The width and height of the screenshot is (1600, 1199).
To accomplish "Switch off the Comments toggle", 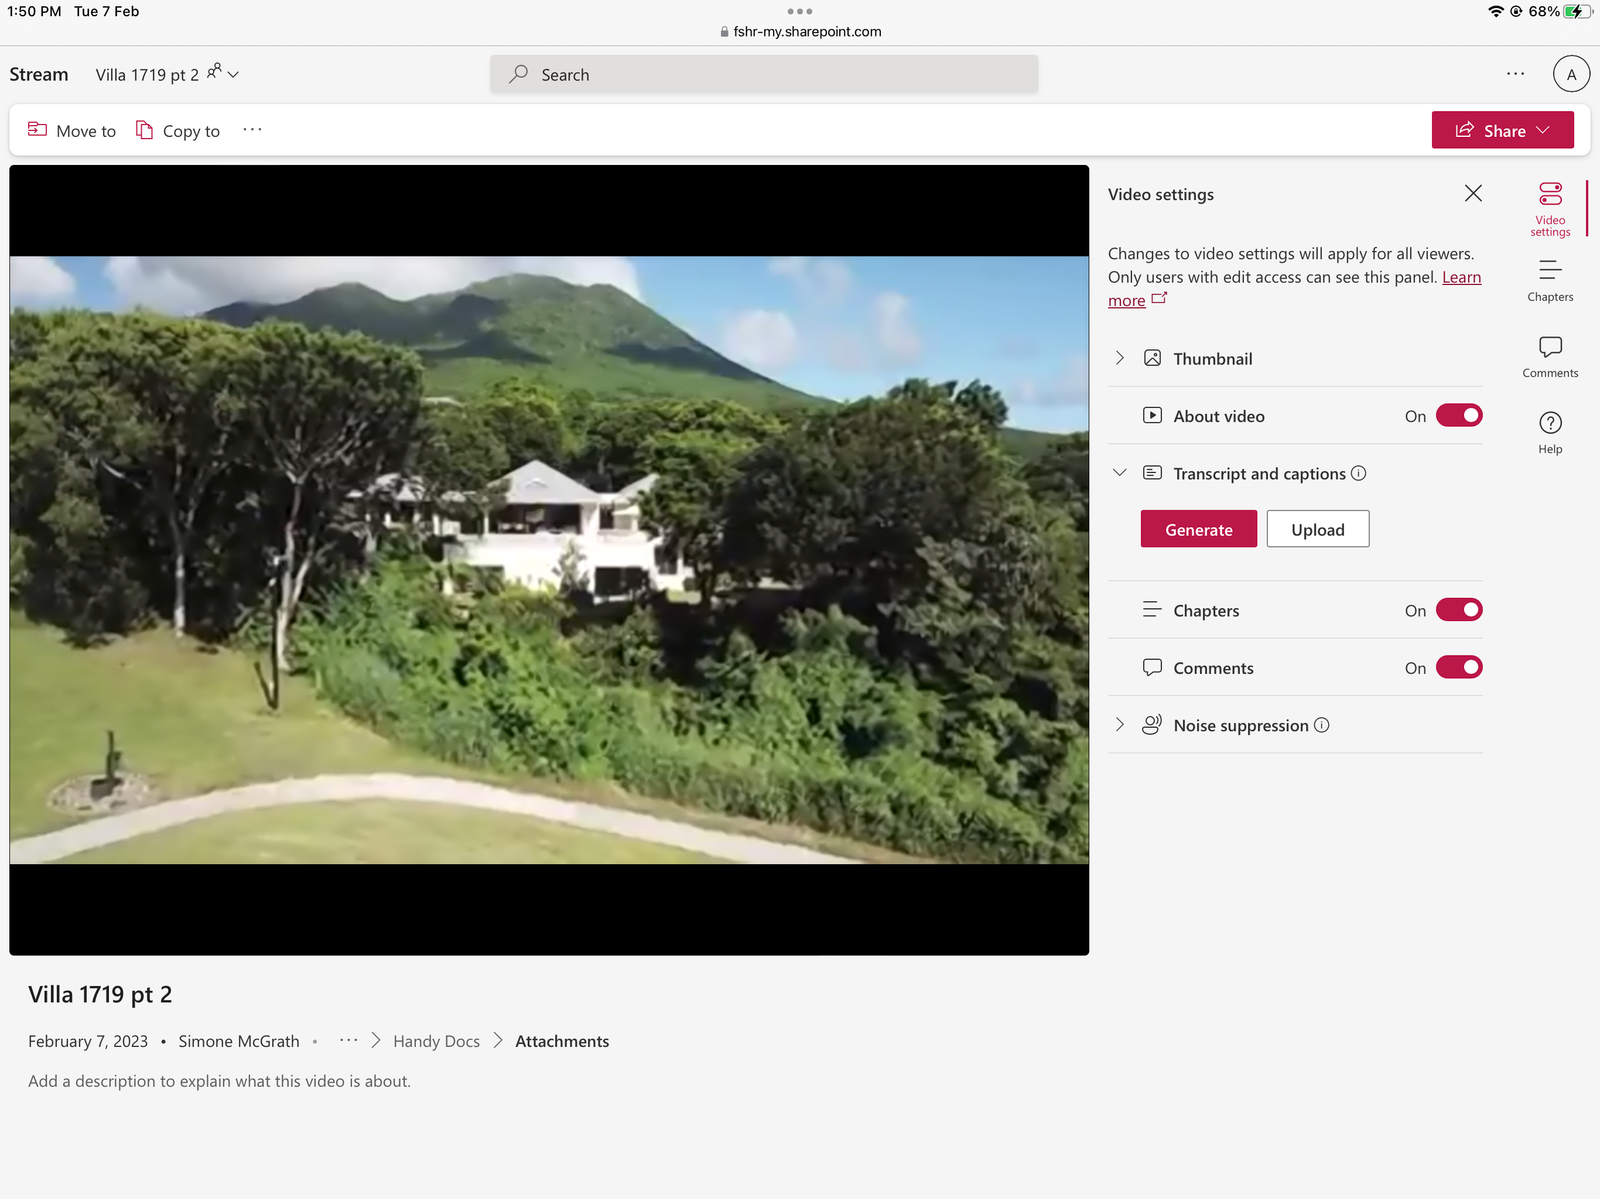I will click(x=1459, y=667).
